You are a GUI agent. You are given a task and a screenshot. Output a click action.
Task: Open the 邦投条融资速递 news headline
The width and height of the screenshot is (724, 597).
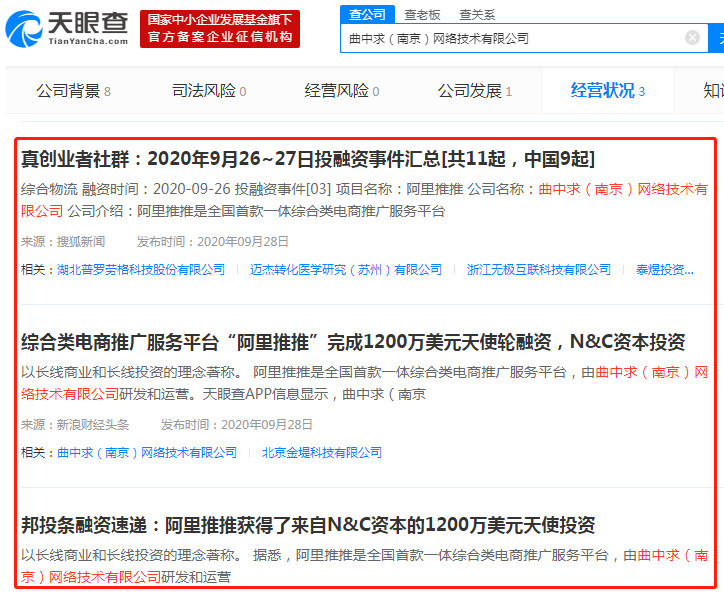coord(308,525)
